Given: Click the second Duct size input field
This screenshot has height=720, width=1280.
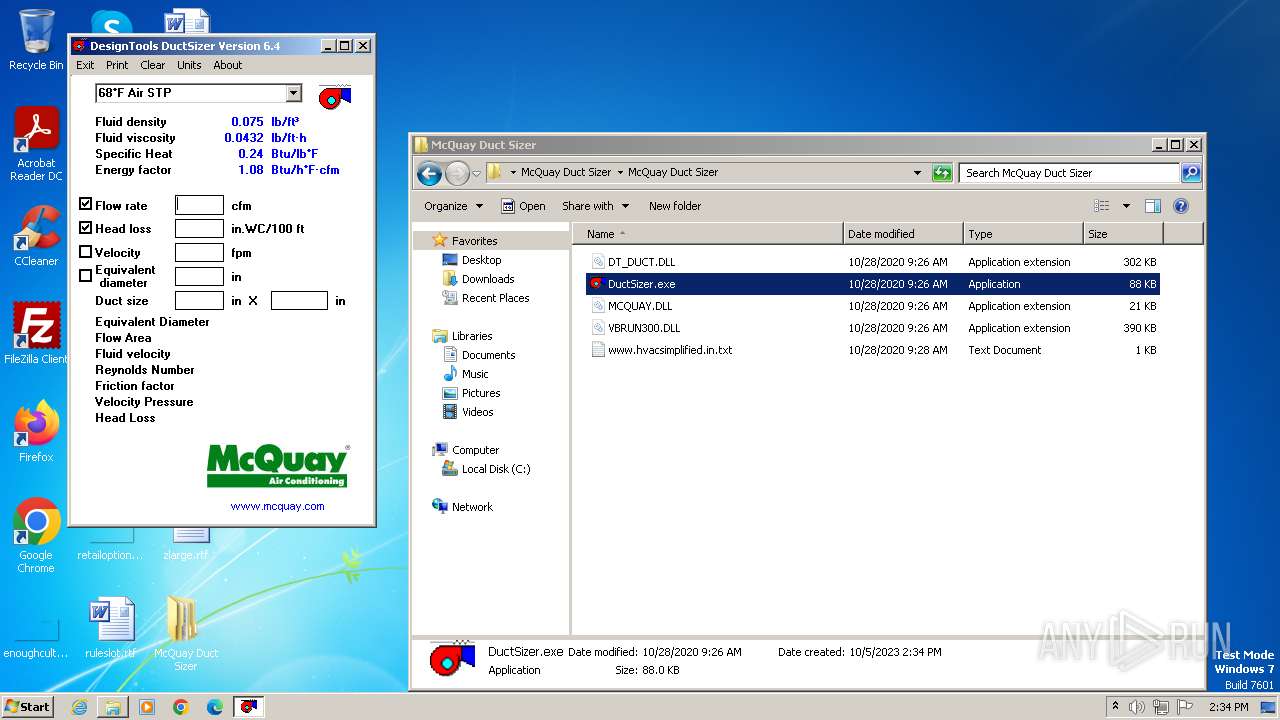Looking at the screenshot, I should pyautogui.click(x=299, y=301).
